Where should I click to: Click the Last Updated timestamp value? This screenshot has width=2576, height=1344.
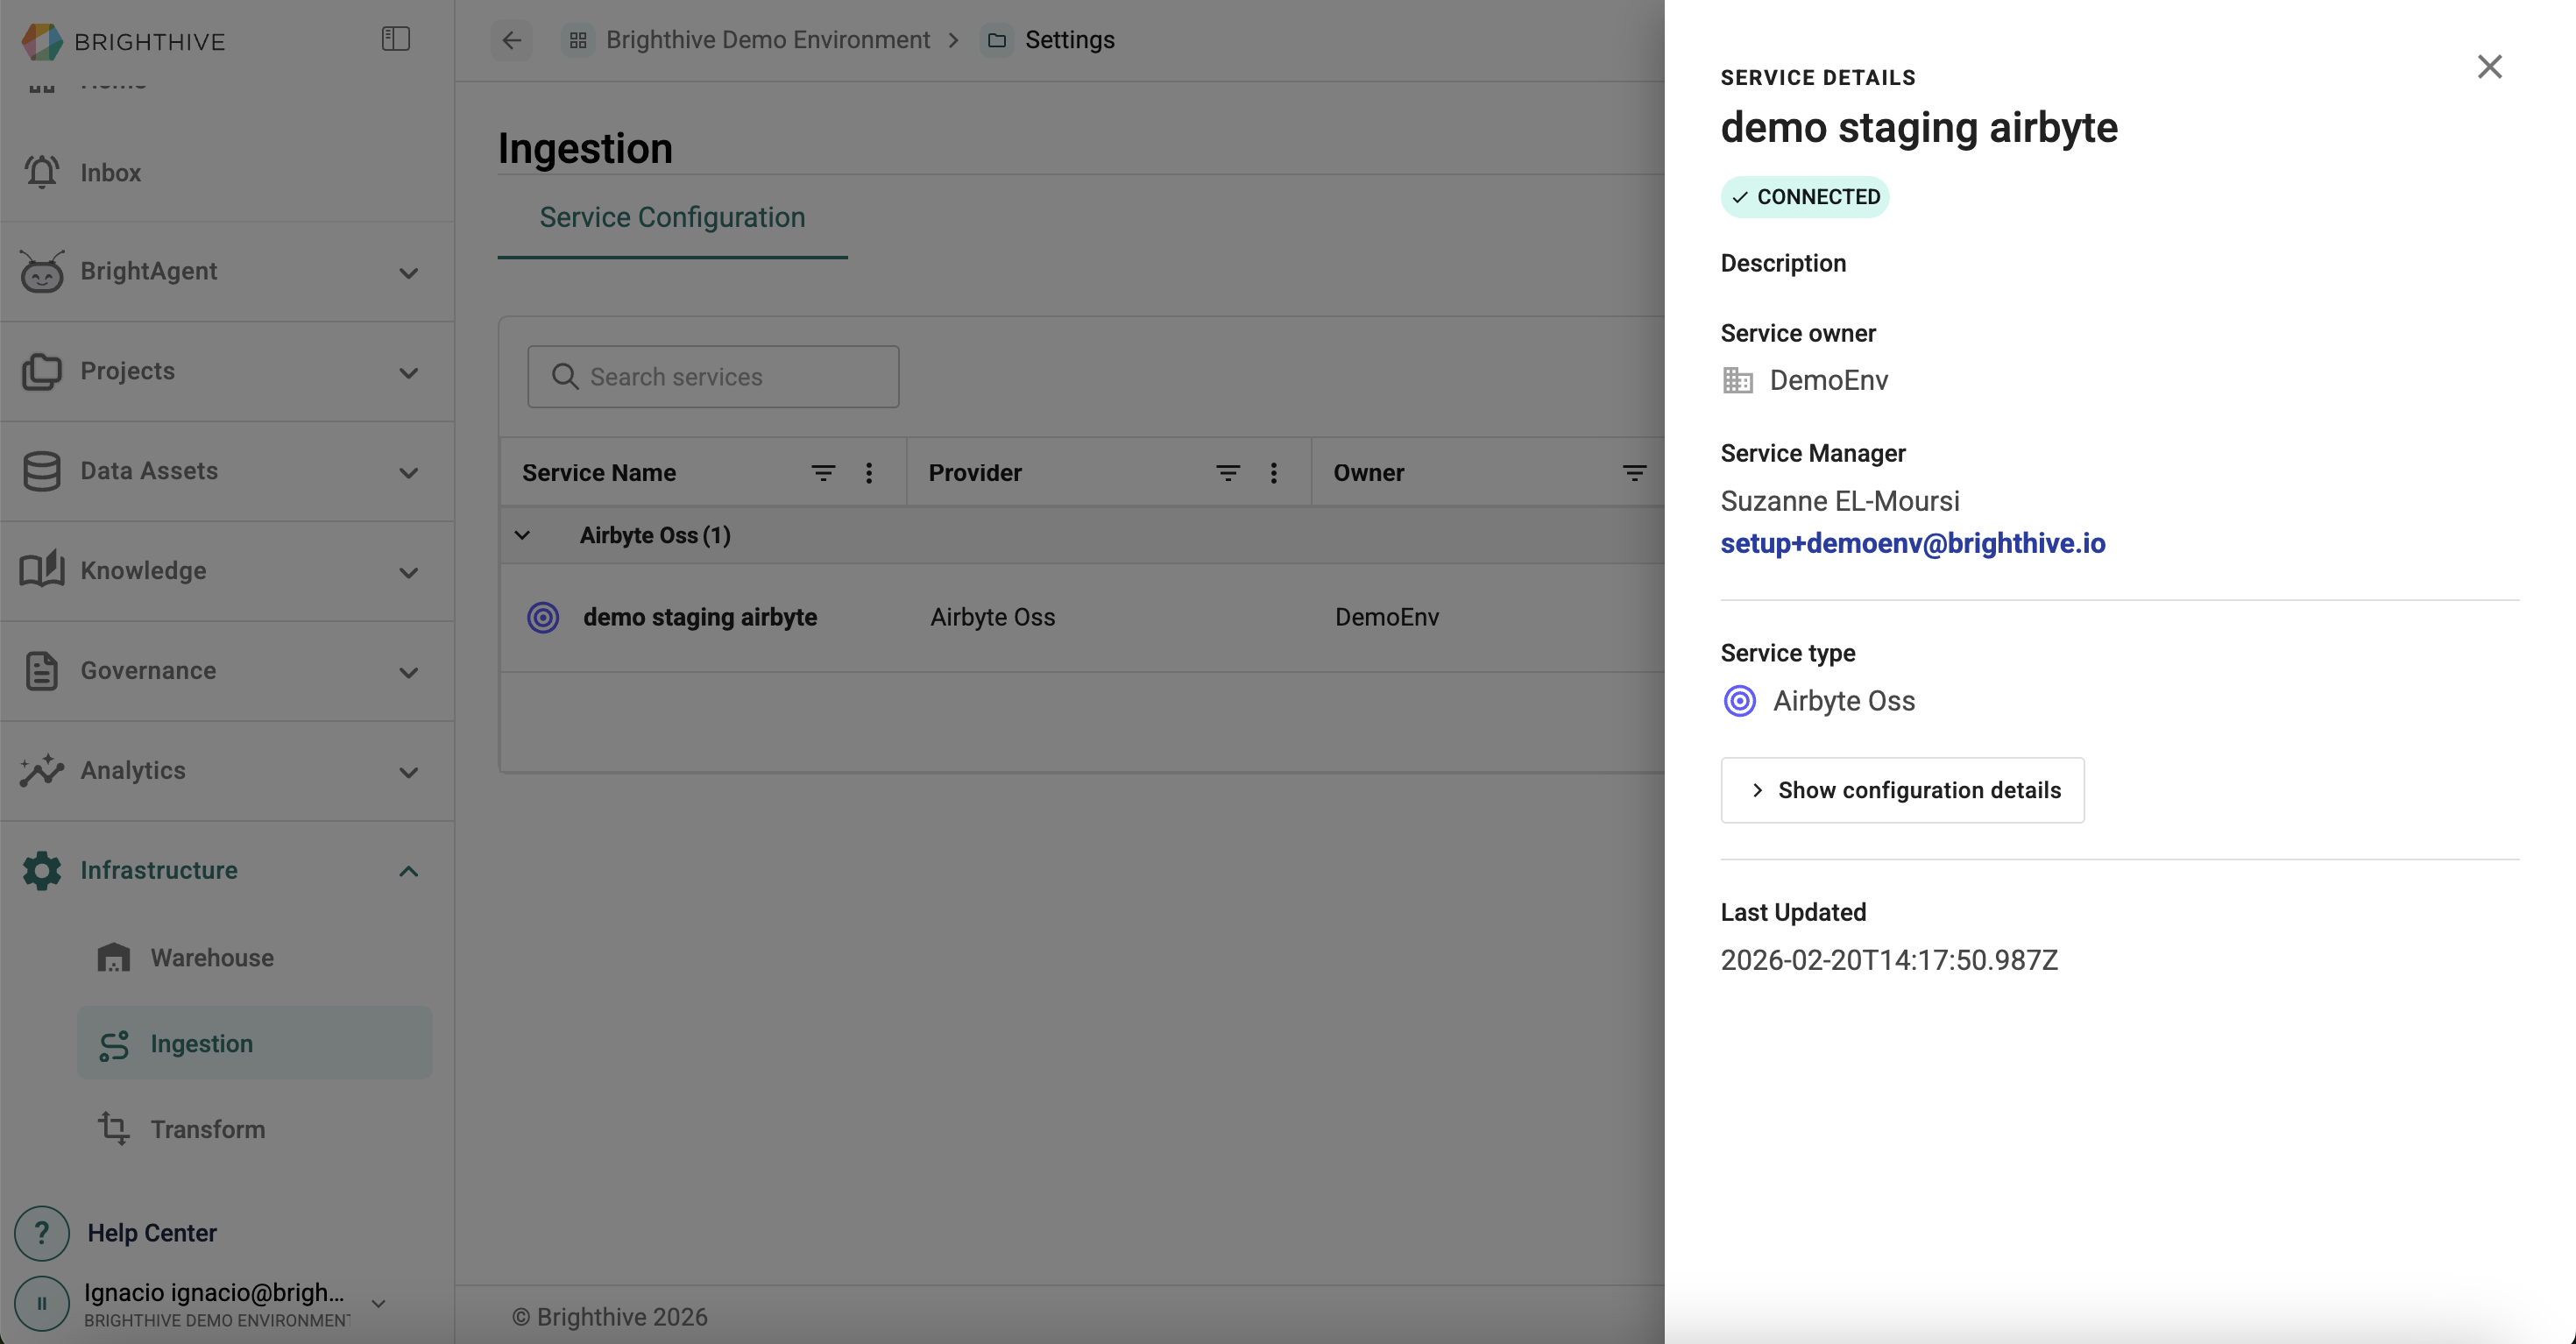(1889, 960)
